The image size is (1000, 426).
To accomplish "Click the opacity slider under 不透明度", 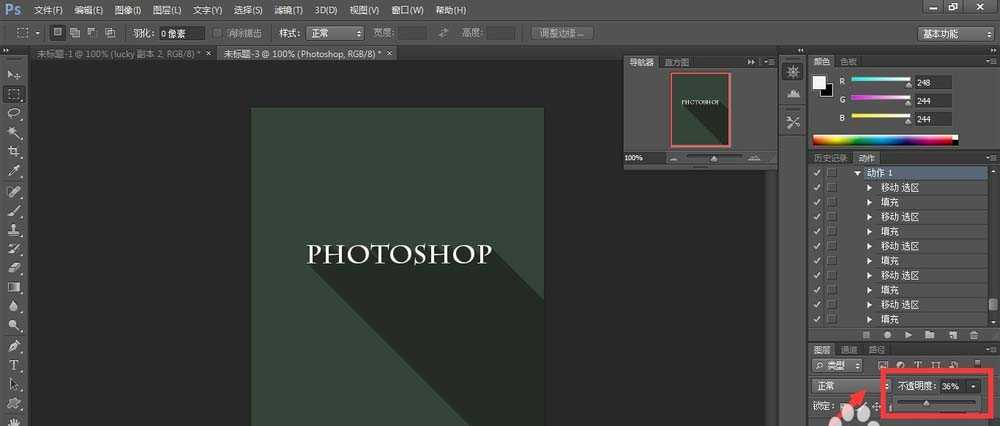I will point(926,403).
